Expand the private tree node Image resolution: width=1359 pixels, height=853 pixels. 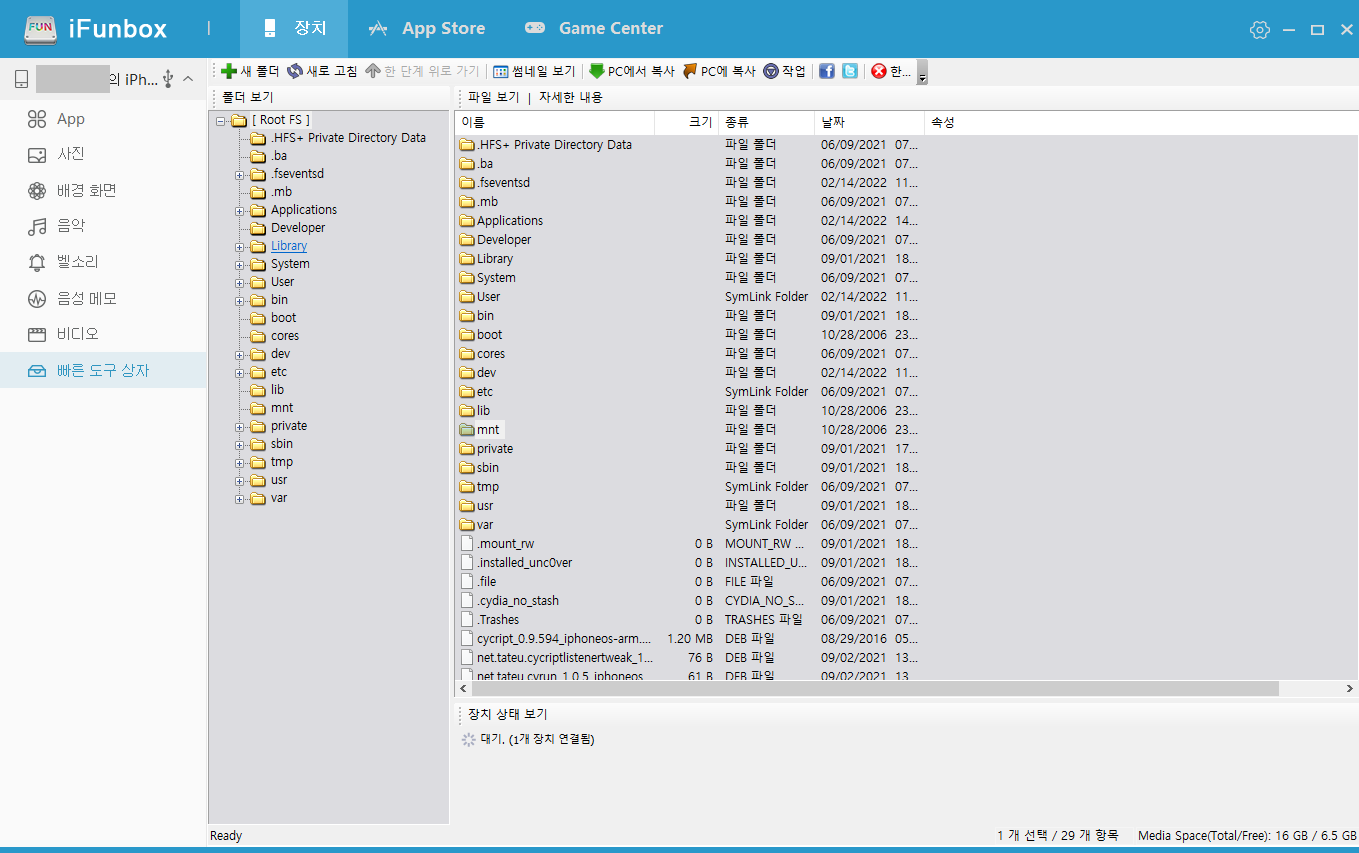point(240,426)
